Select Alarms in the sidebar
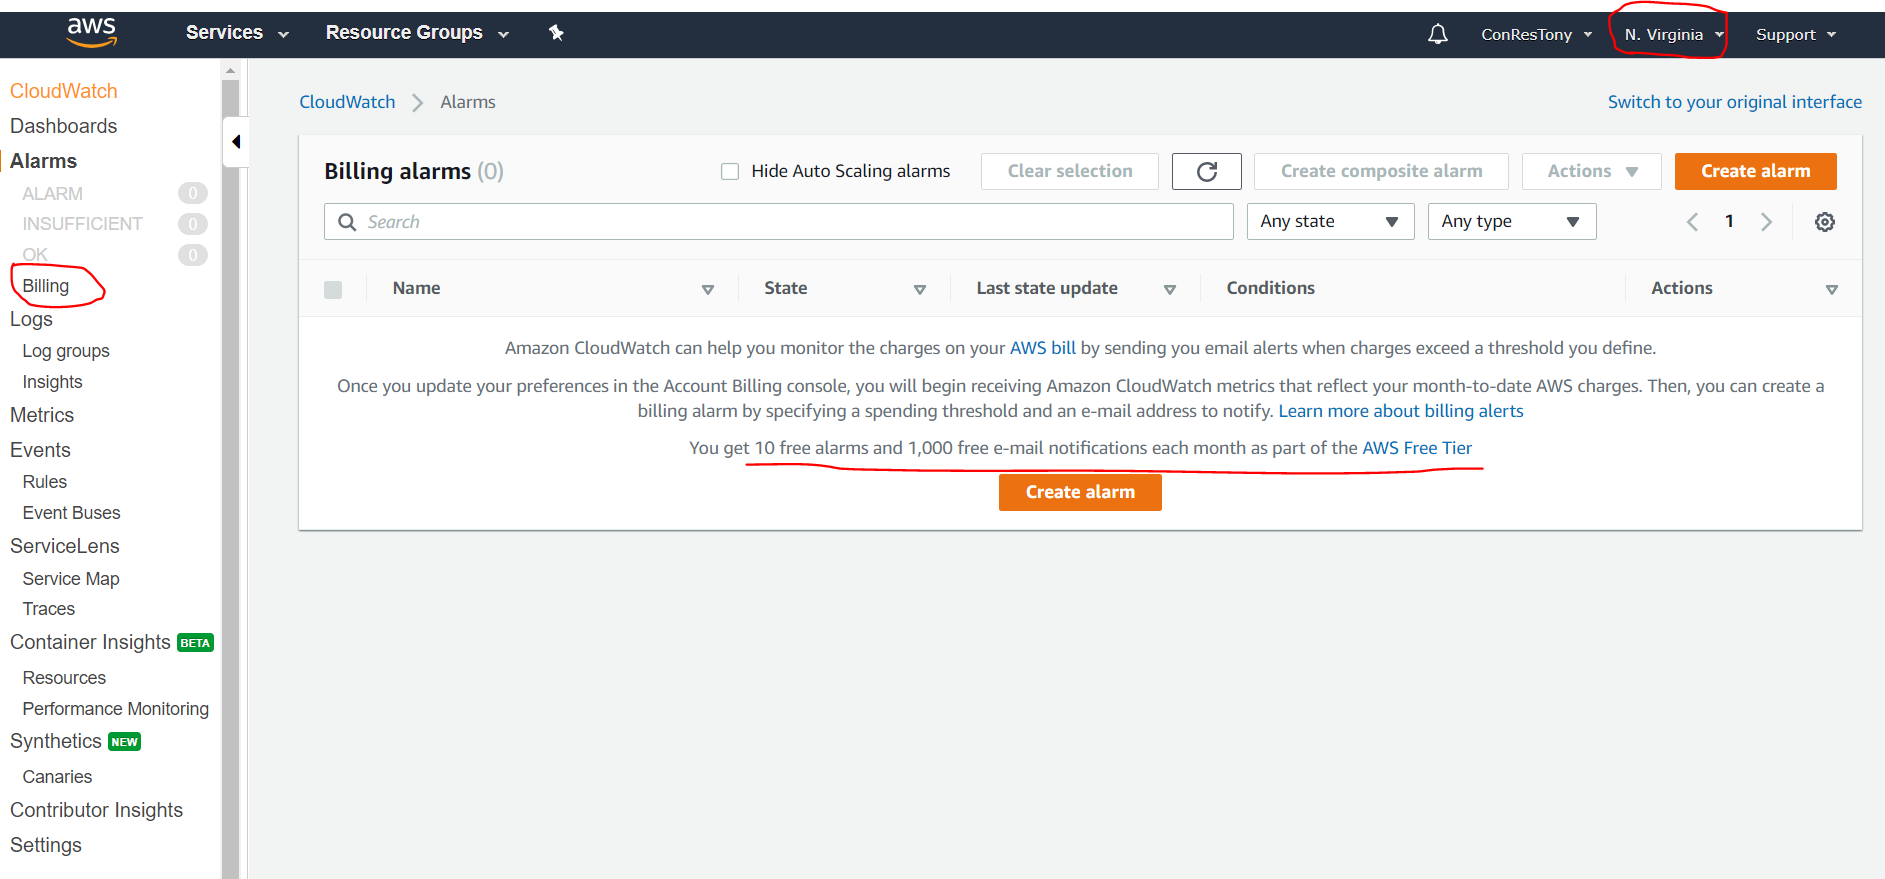Viewport: 1885px width, 879px height. click(x=43, y=161)
